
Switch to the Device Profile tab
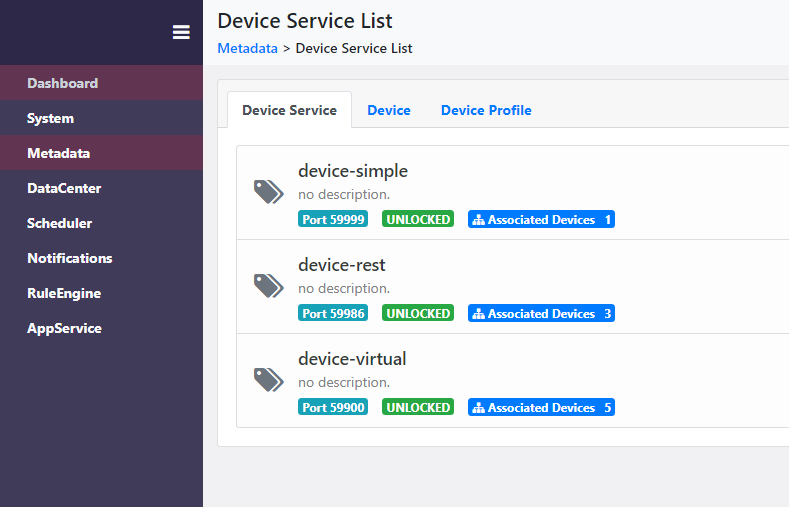point(486,110)
